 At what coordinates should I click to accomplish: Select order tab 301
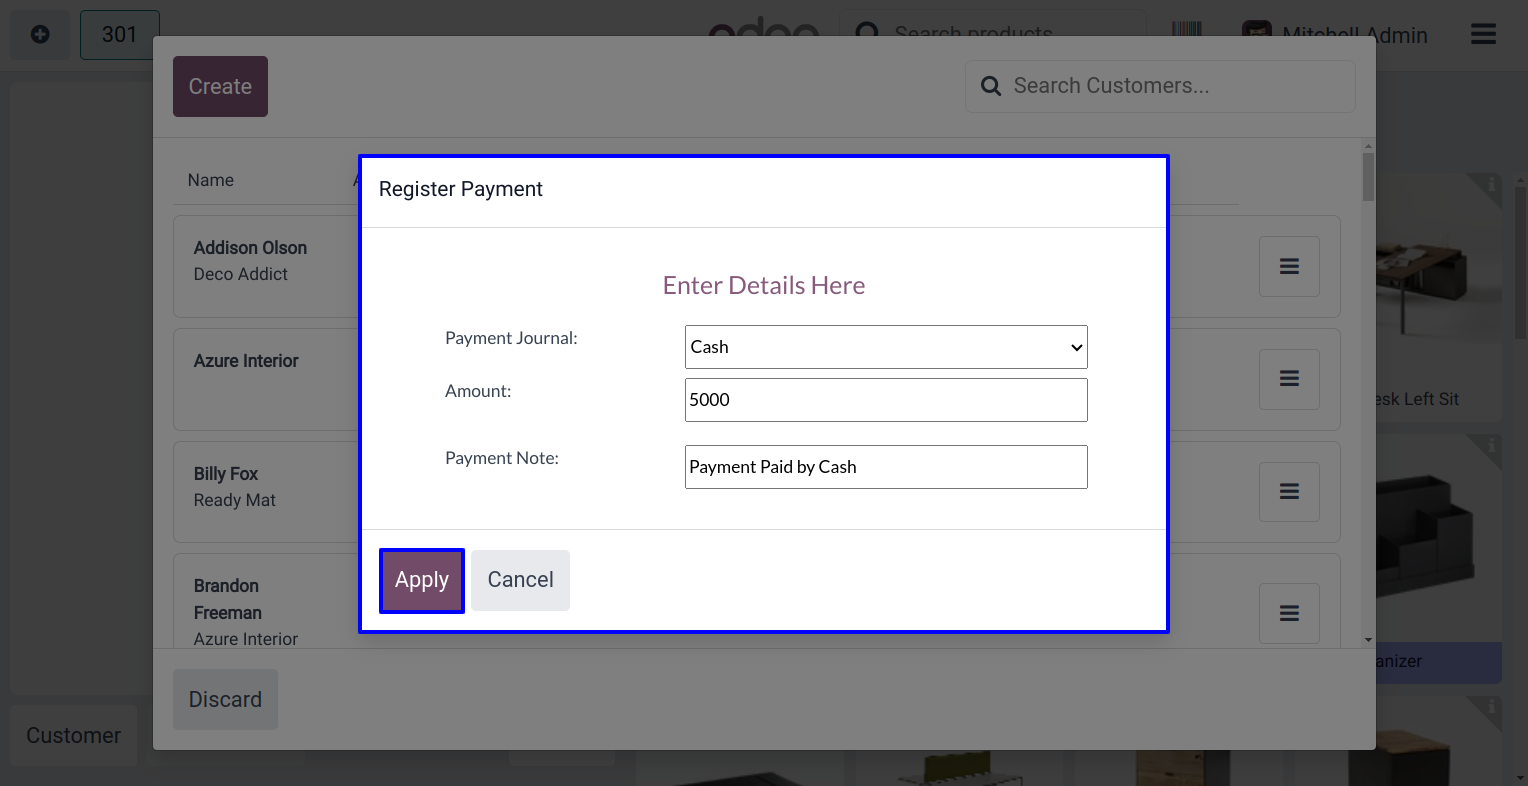pyautogui.click(x=120, y=35)
